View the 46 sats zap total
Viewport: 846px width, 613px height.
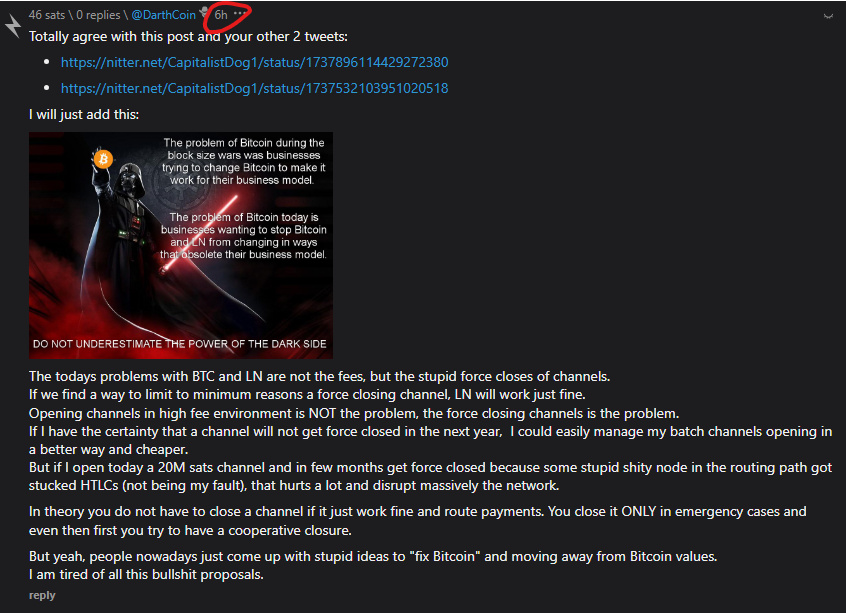pyautogui.click(x=46, y=15)
